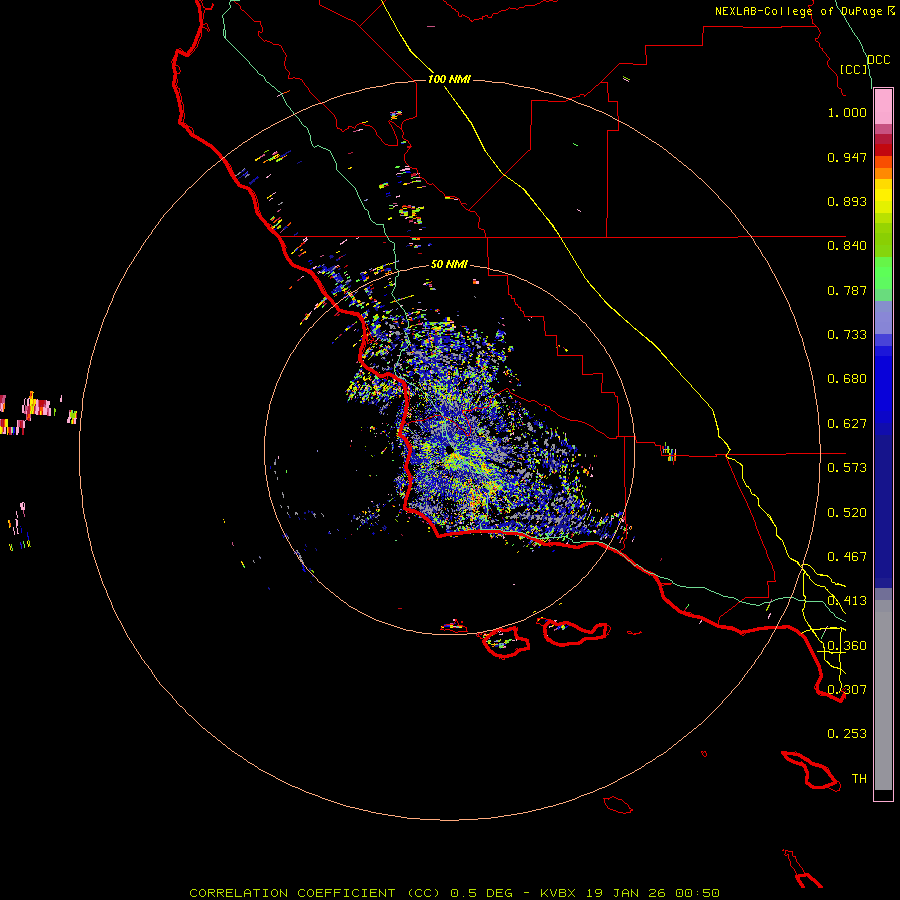Click the 0.680 scale value
Screen dimensions: 900x900
point(847,379)
